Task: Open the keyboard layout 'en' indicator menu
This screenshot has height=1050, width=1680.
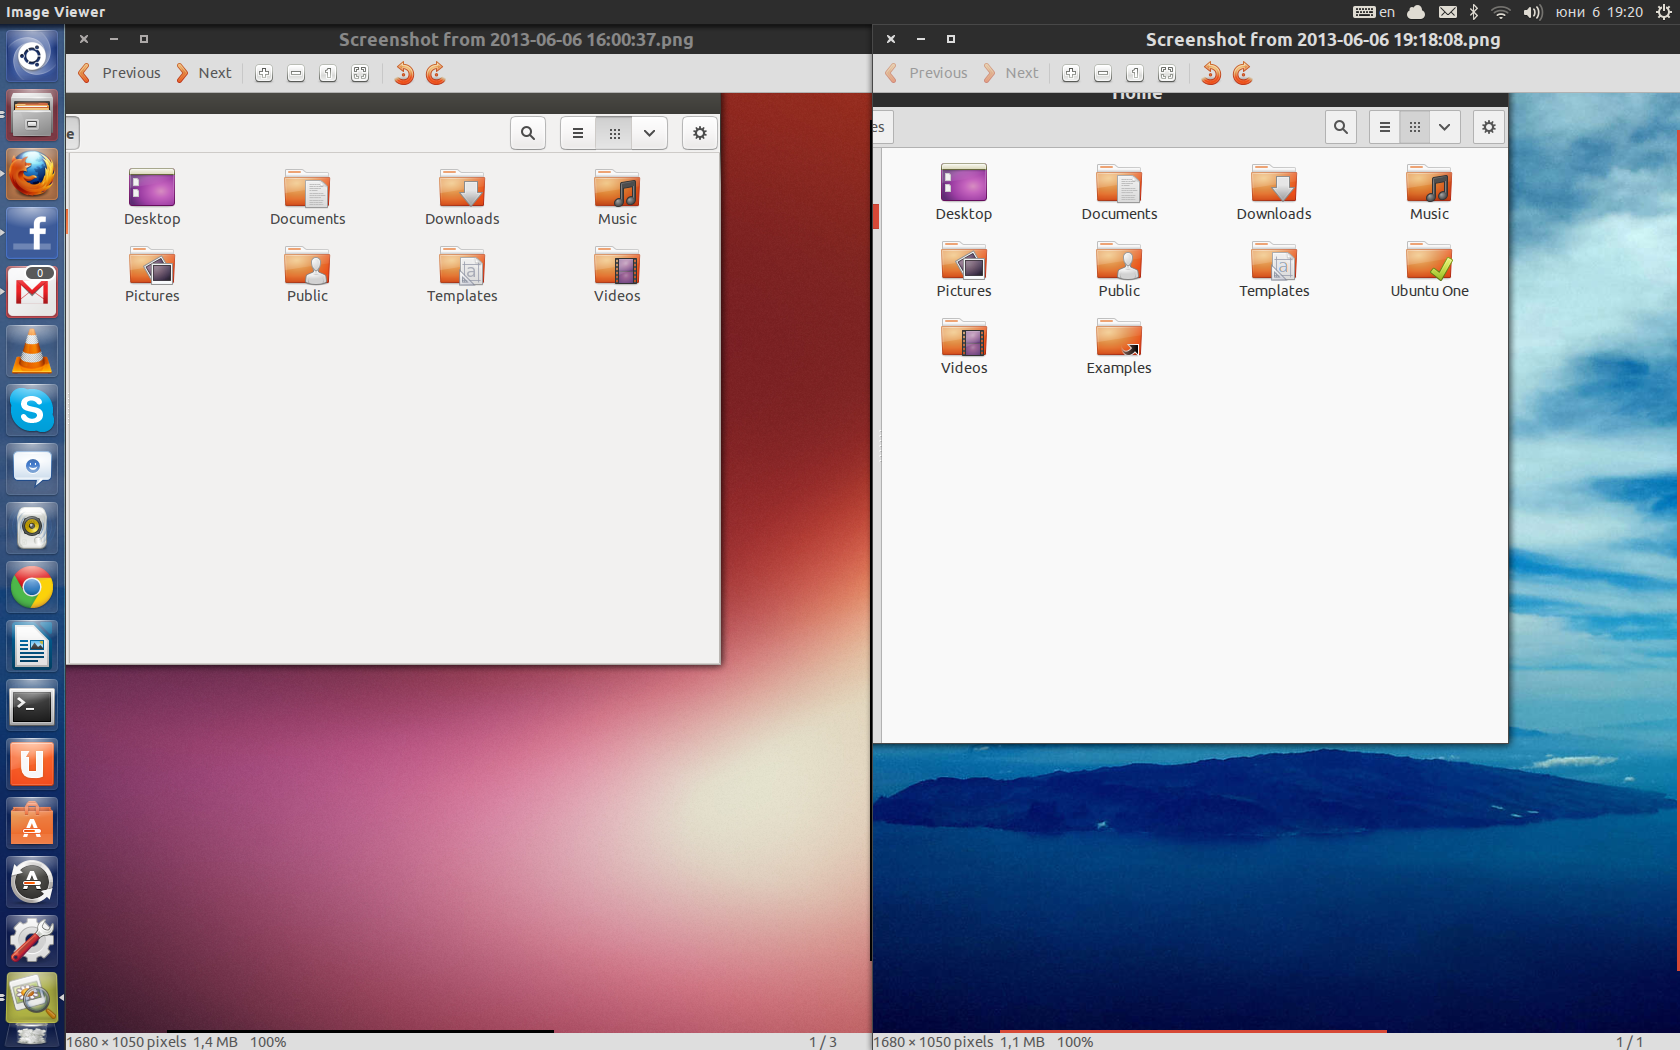Action: pyautogui.click(x=1374, y=12)
